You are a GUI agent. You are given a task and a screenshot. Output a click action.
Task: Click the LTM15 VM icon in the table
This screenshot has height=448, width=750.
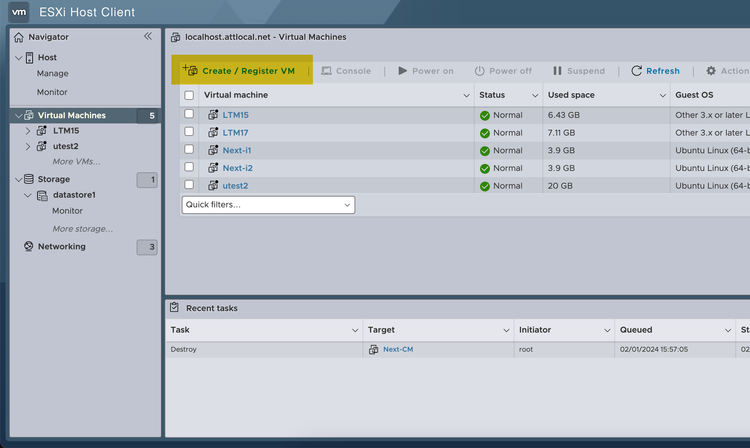coord(213,115)
